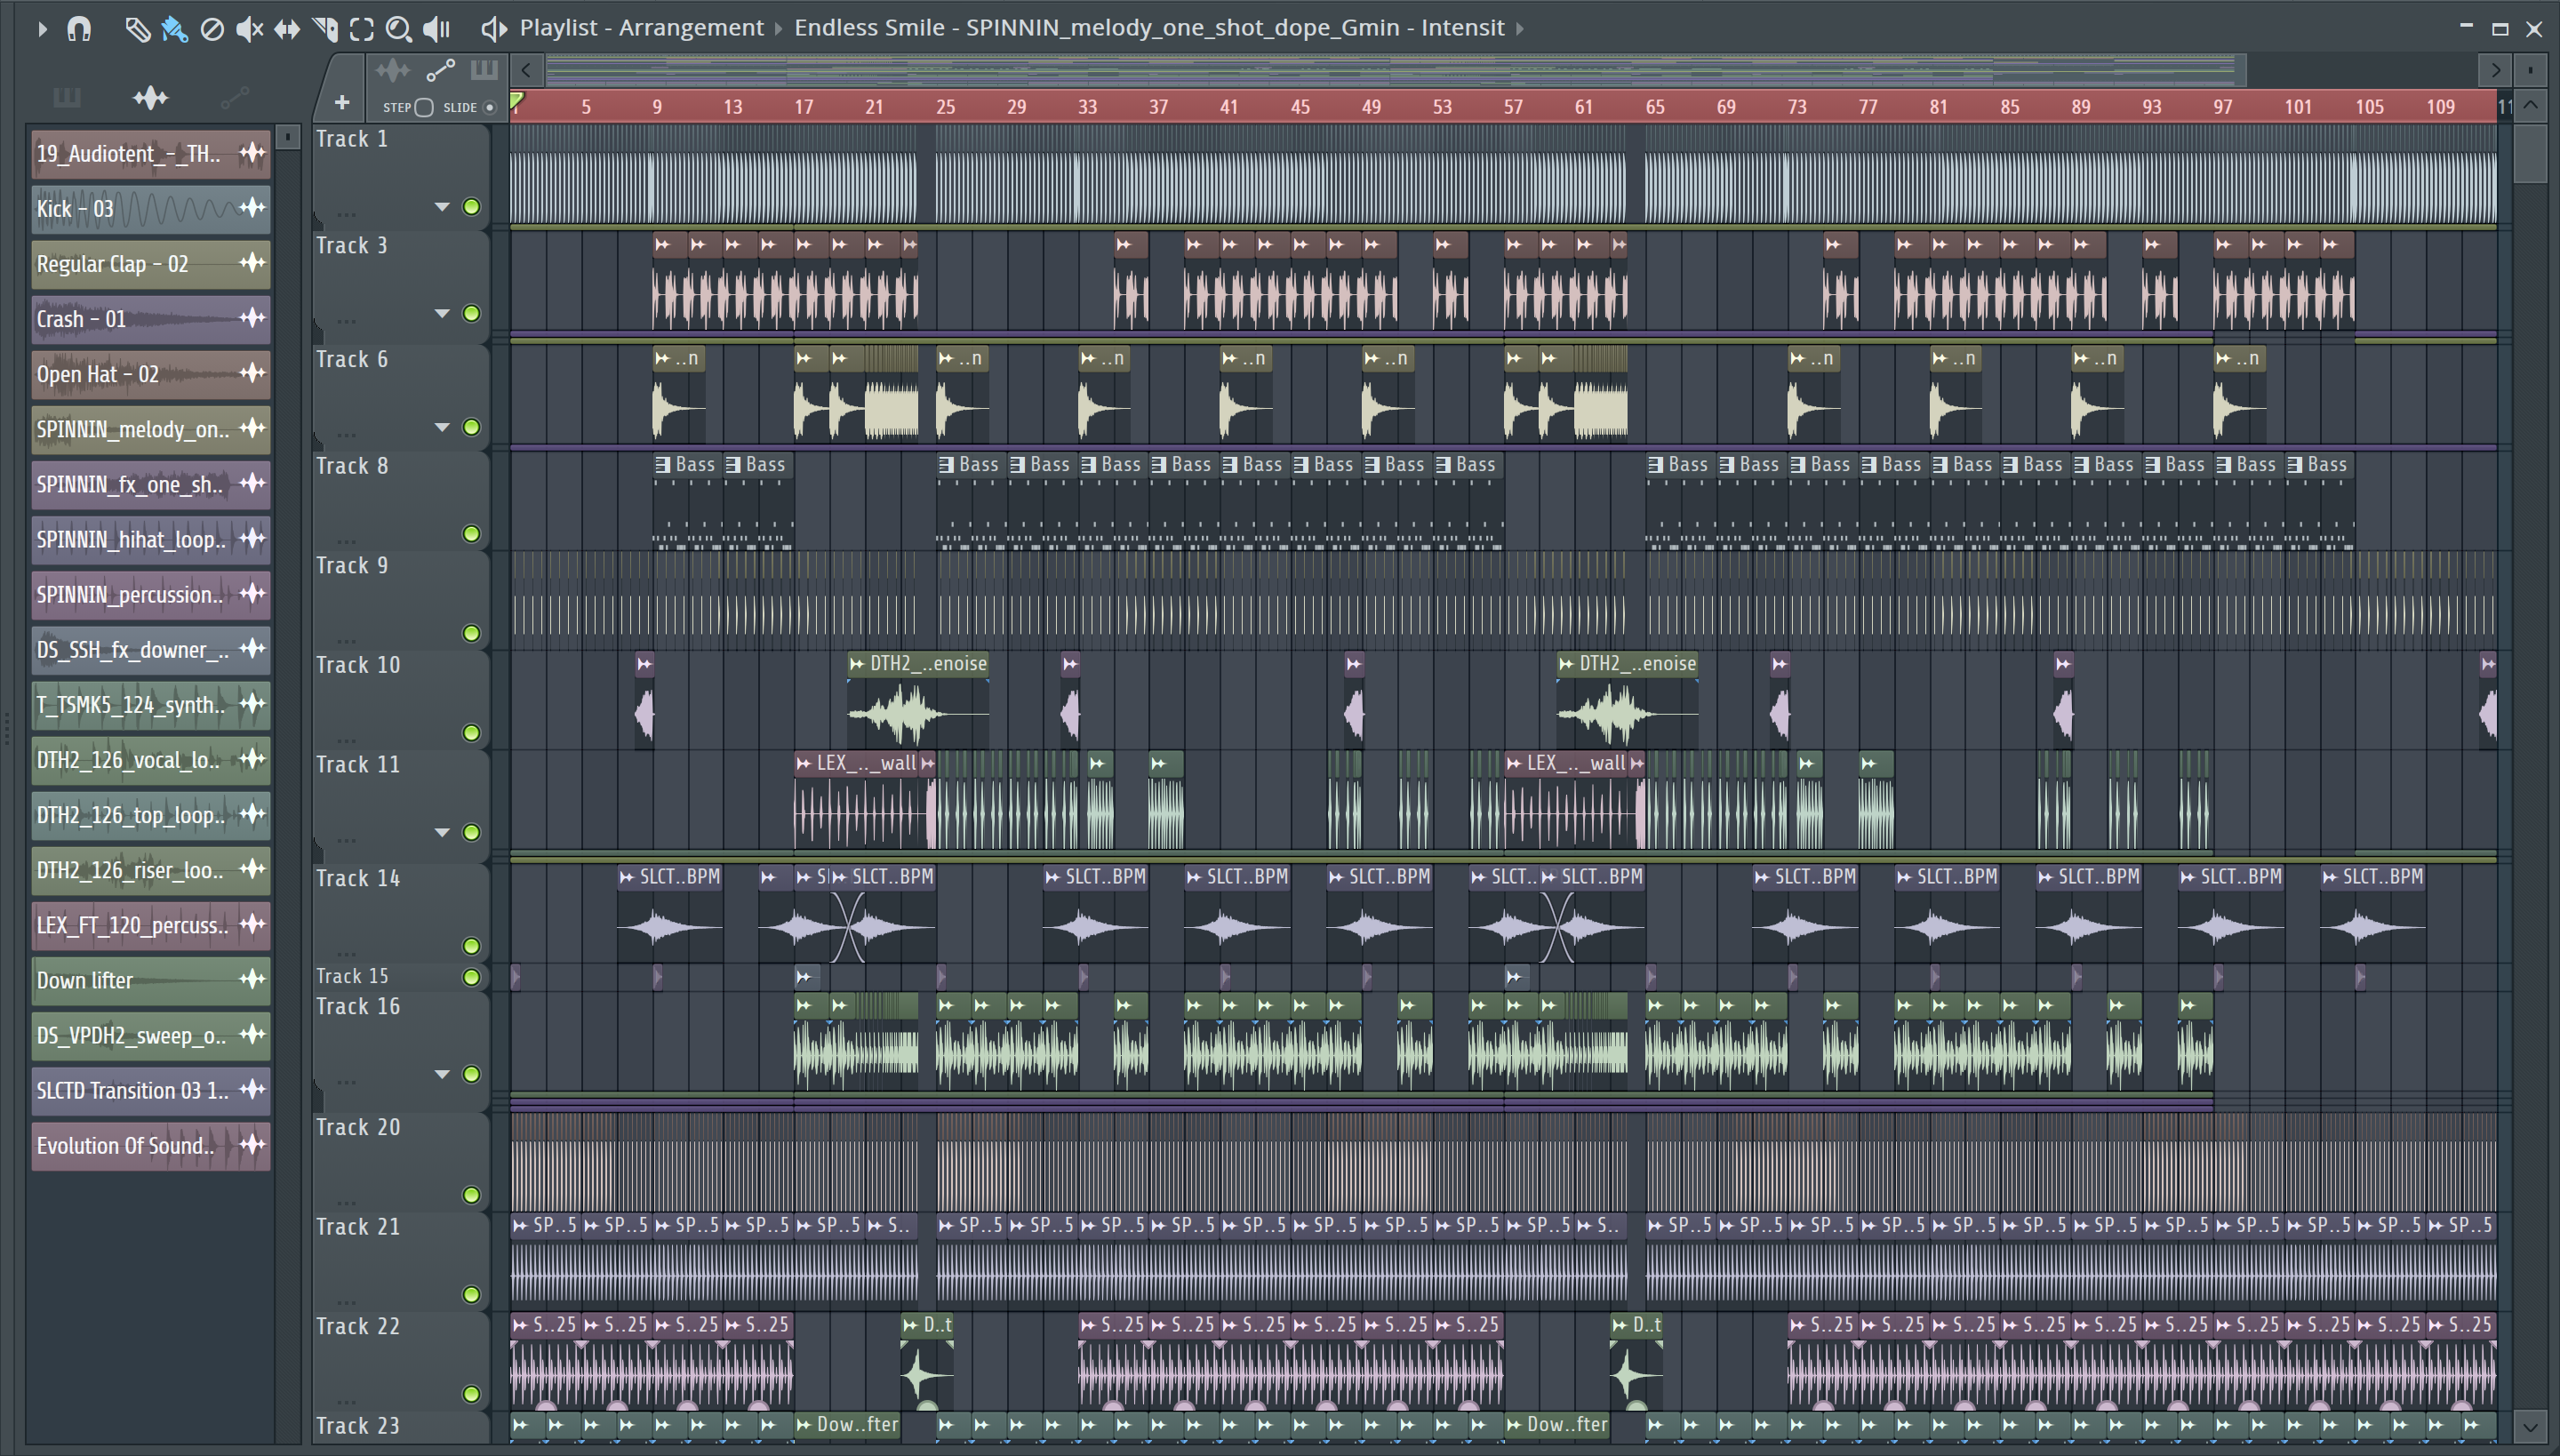Screen dimensions: 2560x1456
Task: Click waveform icon of Down lifter
Action: 252,979
